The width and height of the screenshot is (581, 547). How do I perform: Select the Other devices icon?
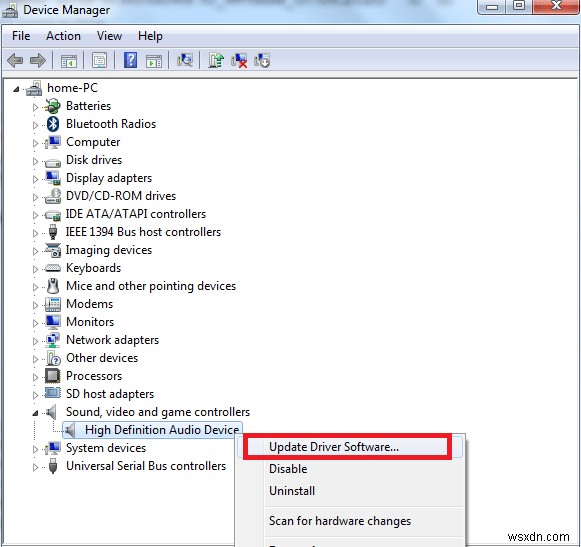53,358
